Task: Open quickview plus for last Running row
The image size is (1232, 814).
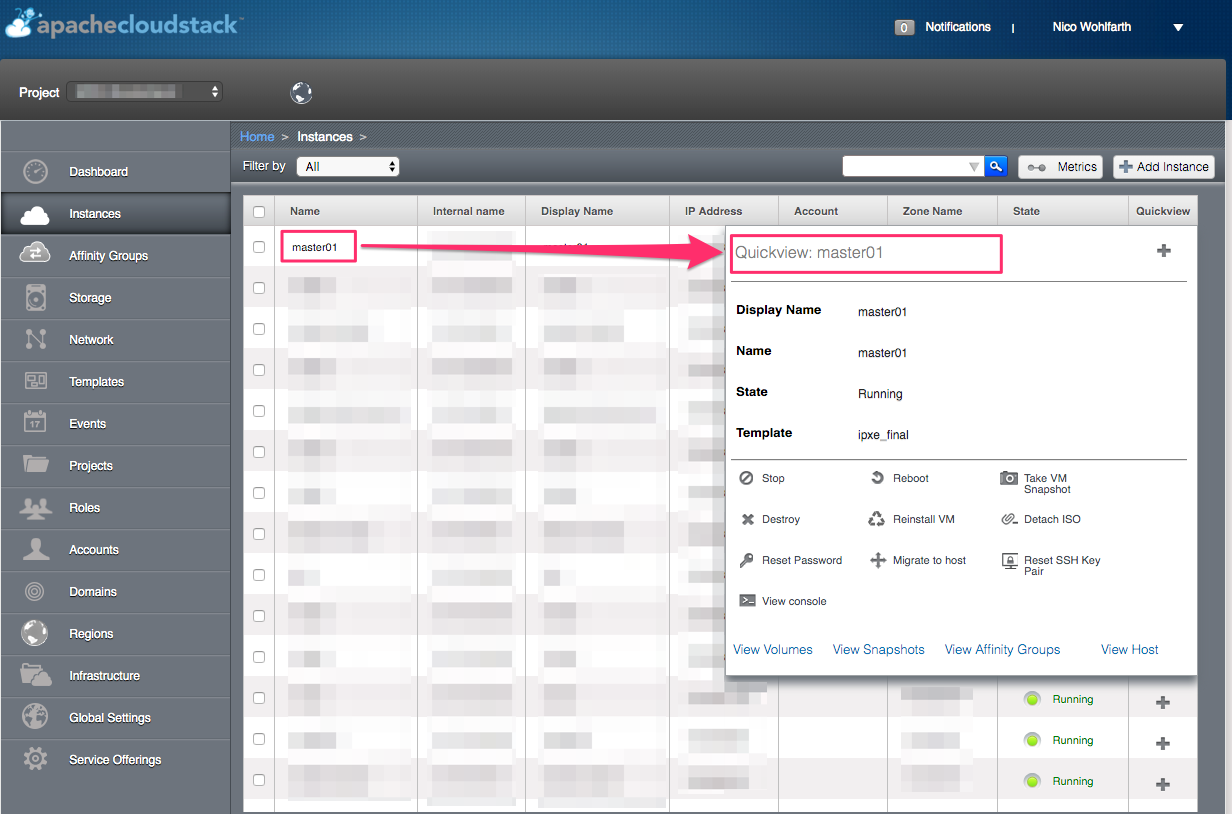Action: pos(1163,784)
